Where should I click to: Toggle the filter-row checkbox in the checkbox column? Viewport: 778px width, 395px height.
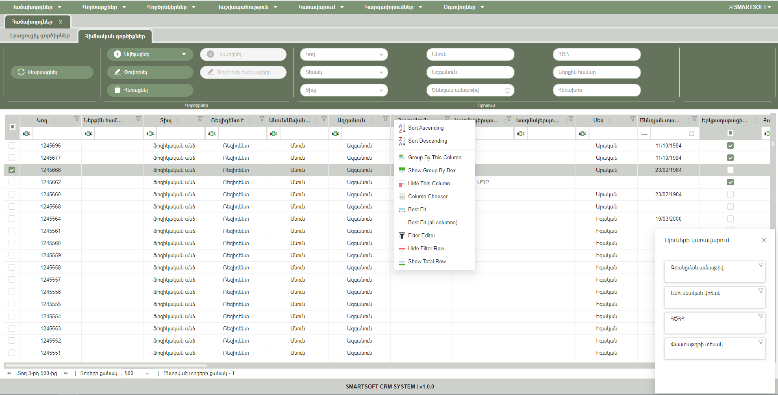click(730, 133)
